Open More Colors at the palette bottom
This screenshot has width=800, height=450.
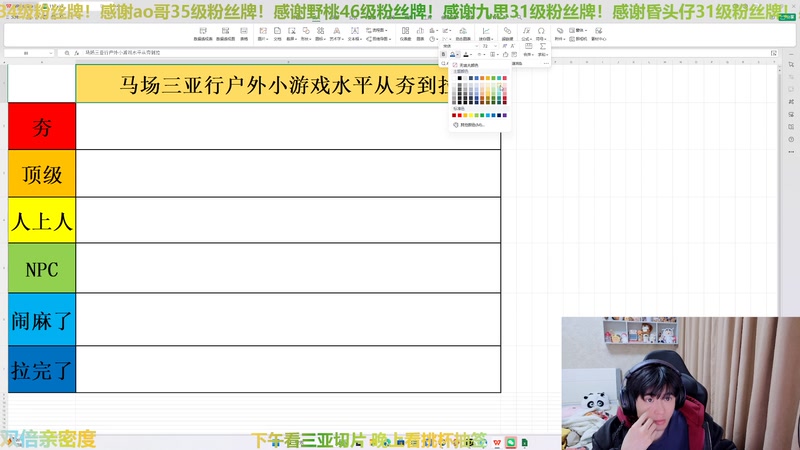[468, 124]
